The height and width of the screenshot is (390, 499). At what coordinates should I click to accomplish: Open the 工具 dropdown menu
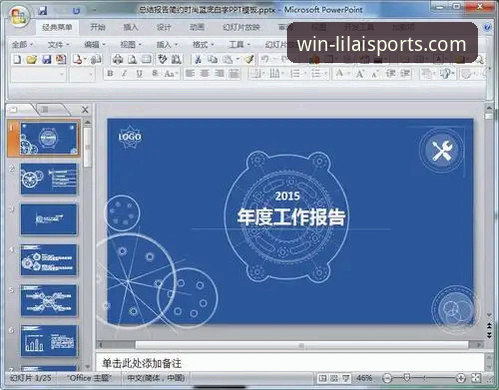pos(239,44)
